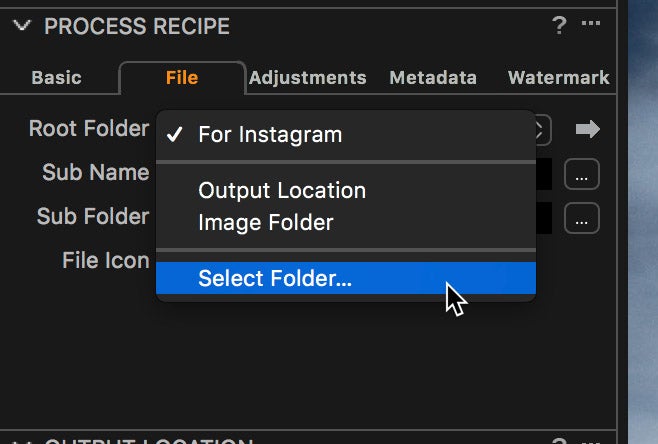This screenshot has width=658, height=444.
Task: Open the Output Location panel options menu
Action: [x=590, y=441]
